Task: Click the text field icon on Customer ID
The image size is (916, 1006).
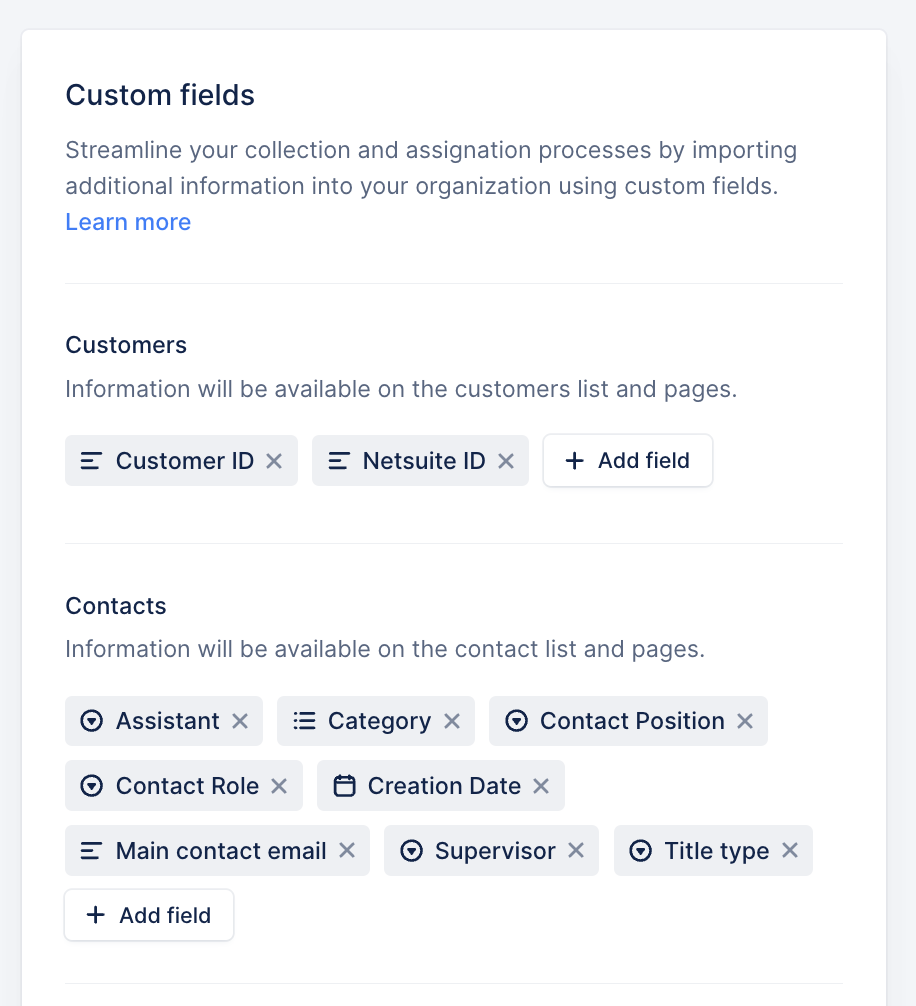Action: [93, 460]
